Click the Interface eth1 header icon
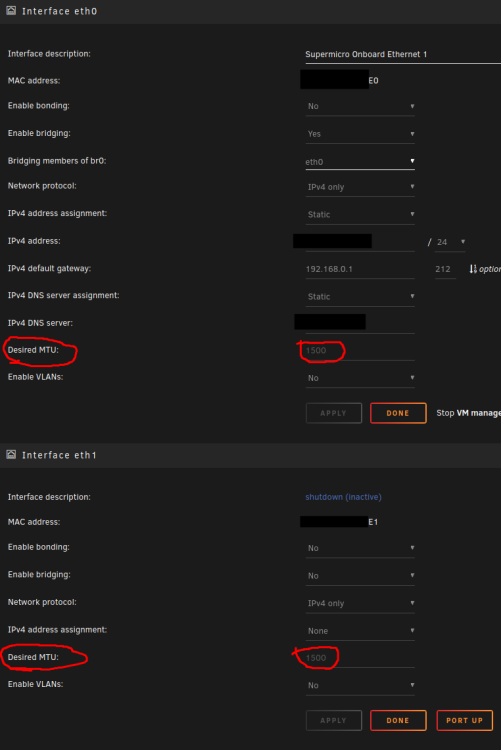 pyautogui.click(x=11, y=454)
